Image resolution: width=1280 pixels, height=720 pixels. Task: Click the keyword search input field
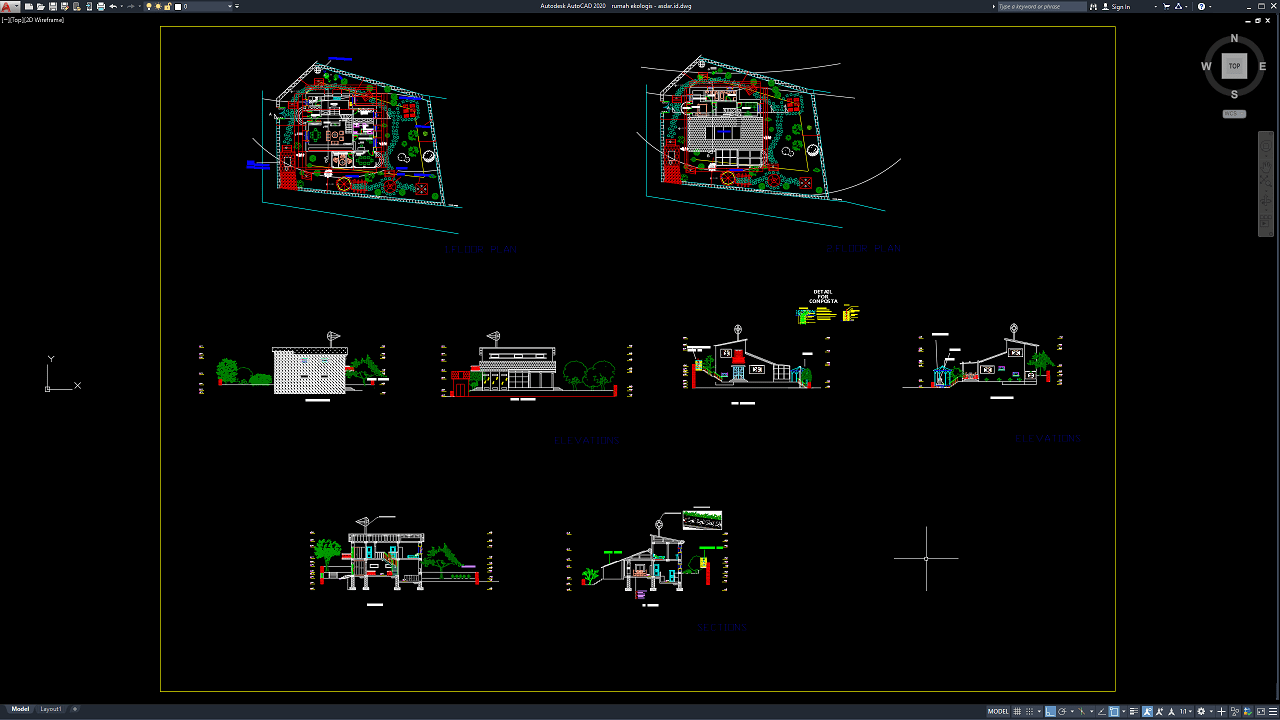coord(1041,6)
